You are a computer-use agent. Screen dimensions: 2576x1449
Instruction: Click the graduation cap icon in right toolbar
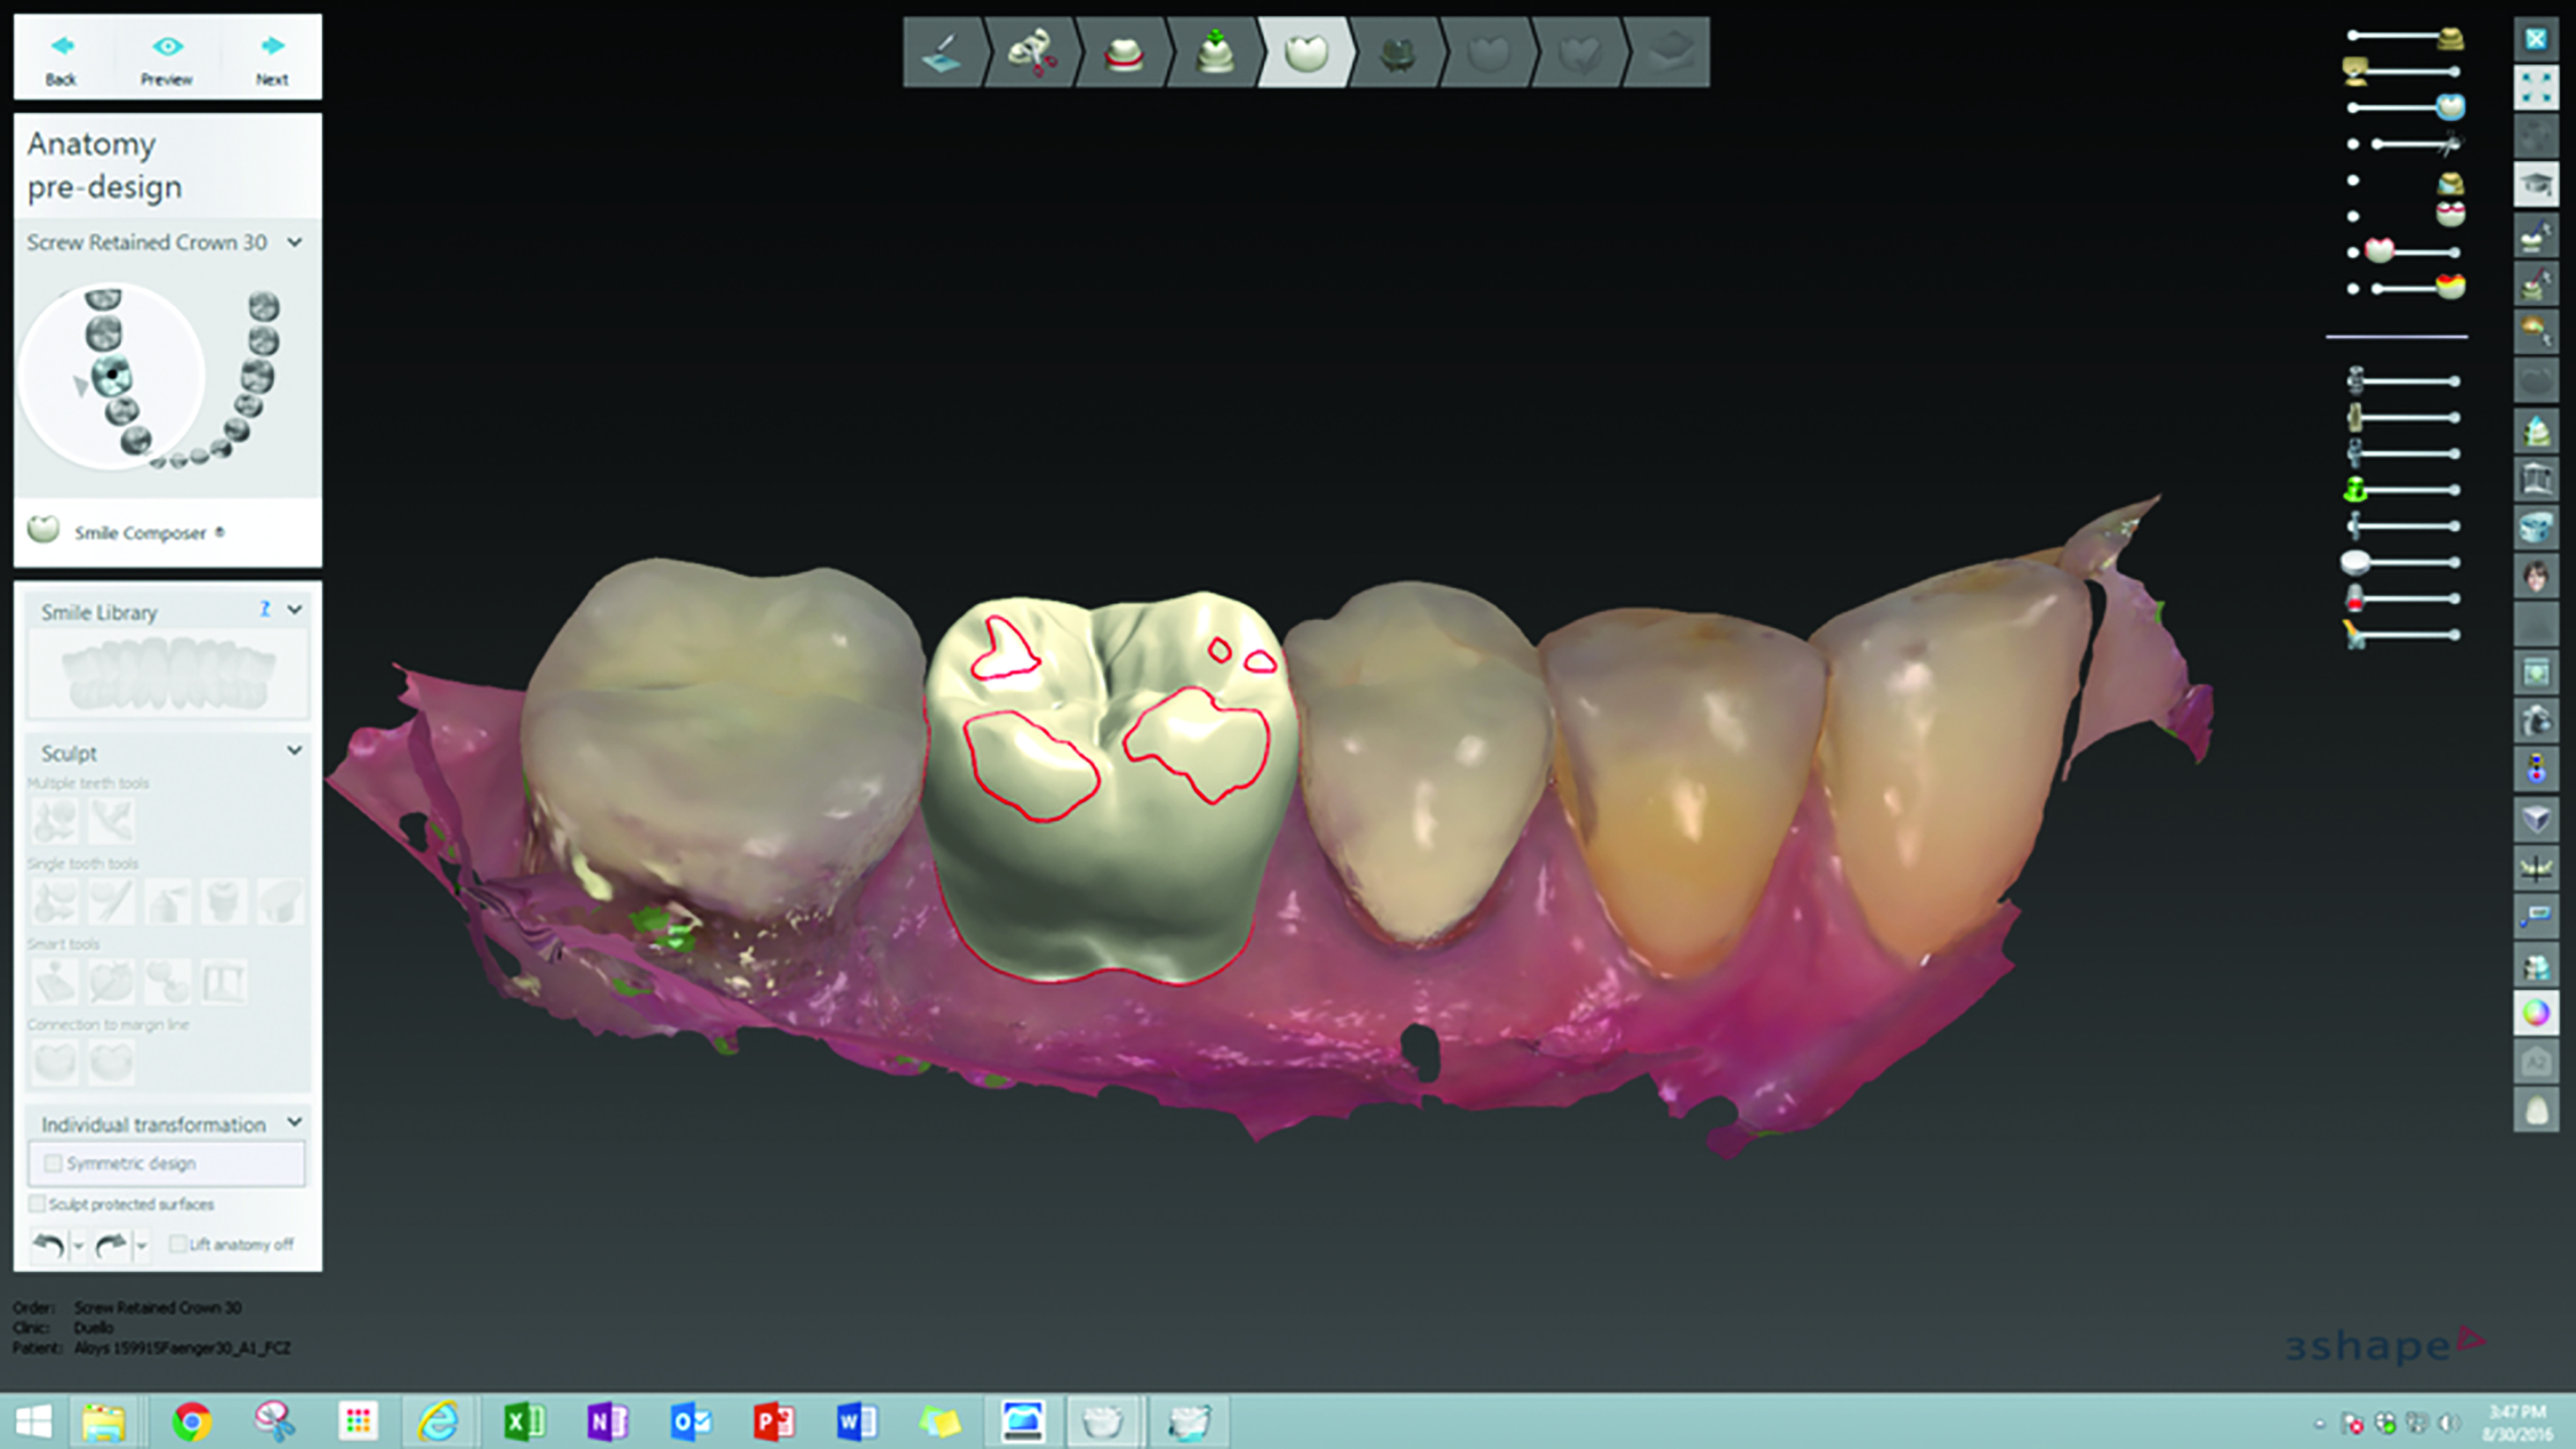[x=2536, y=185]
